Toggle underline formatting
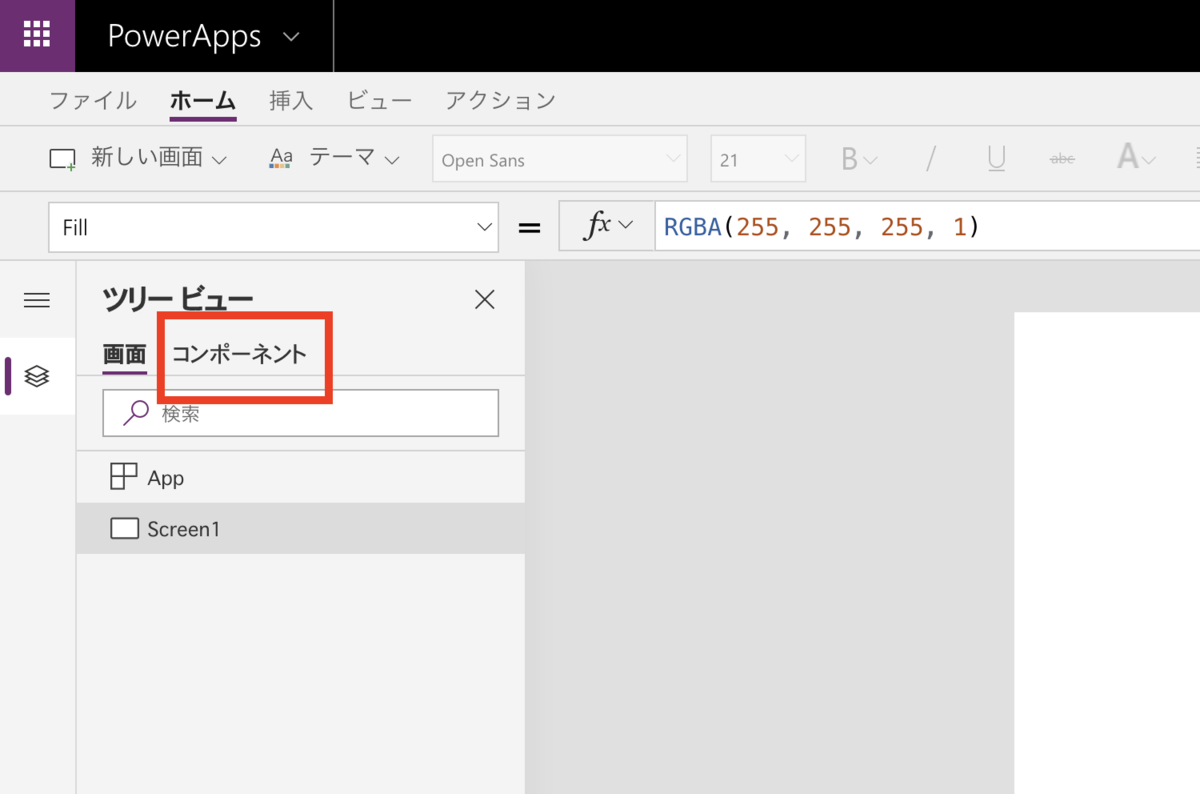The image size is (1200, 794). click(x=996, y=159)
